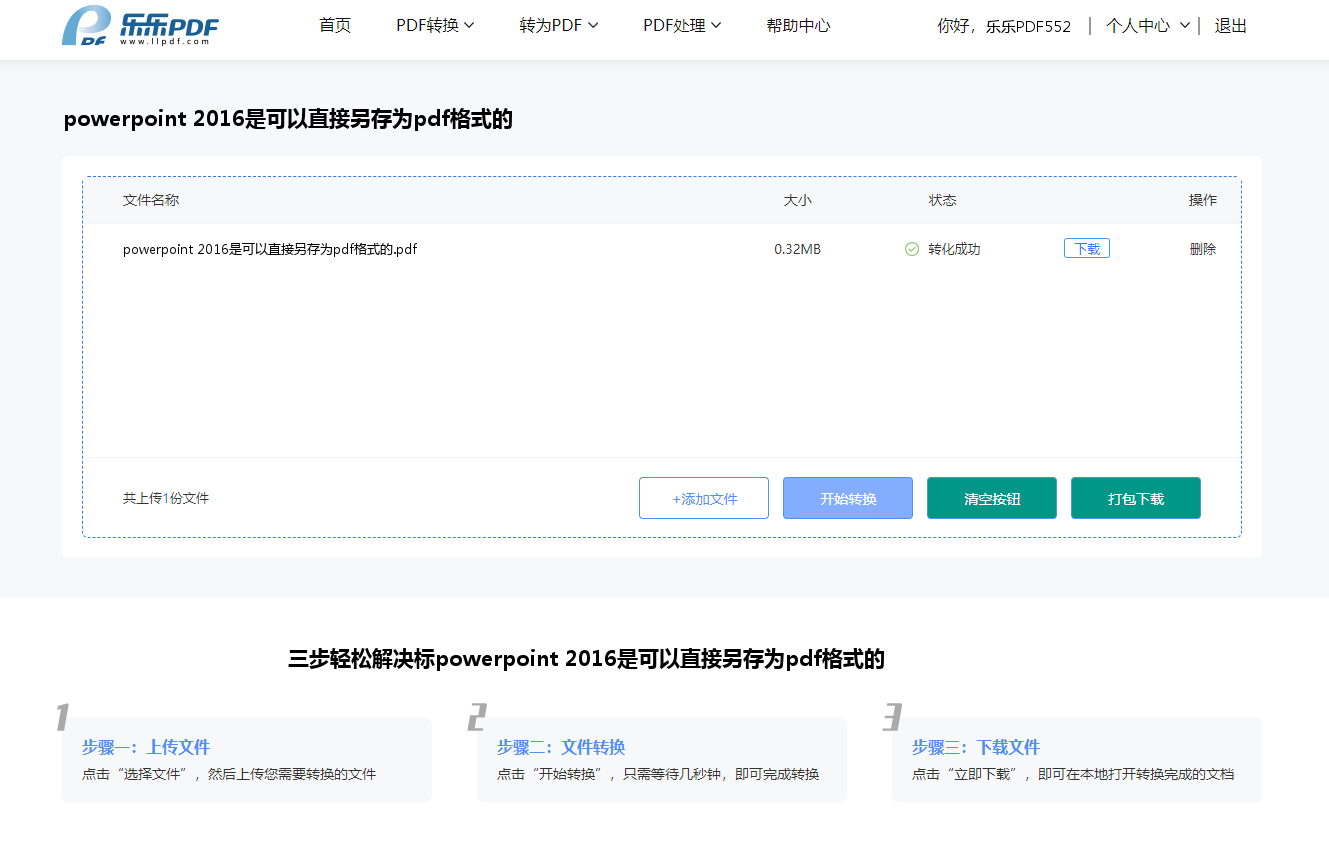
Task: Click the 步骤一：上传文件 heading
Action: [x=146, y=747]
